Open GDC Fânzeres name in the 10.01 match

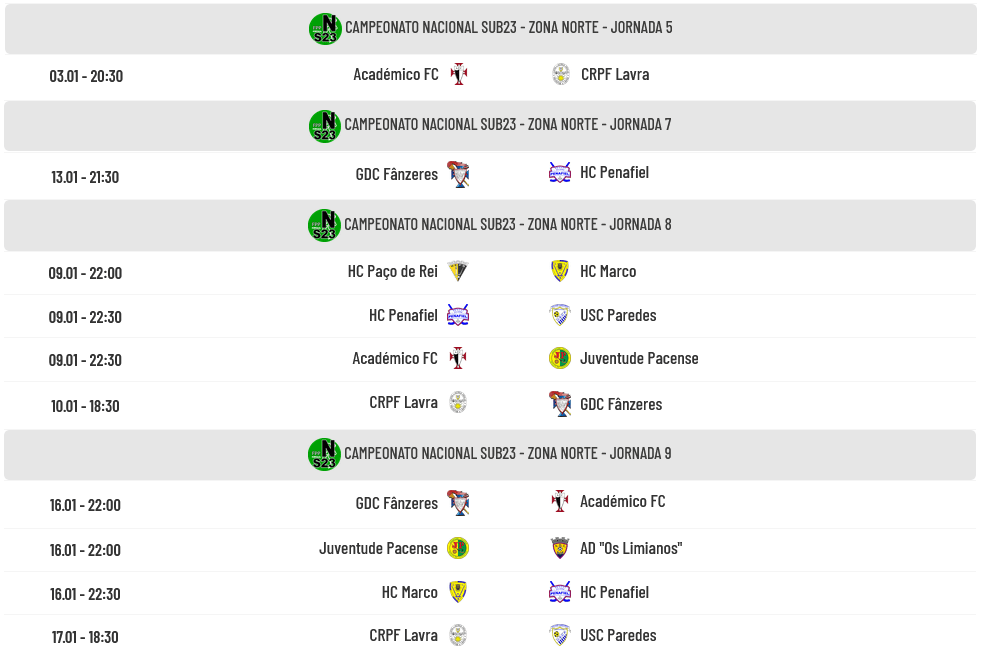point(621,404)
